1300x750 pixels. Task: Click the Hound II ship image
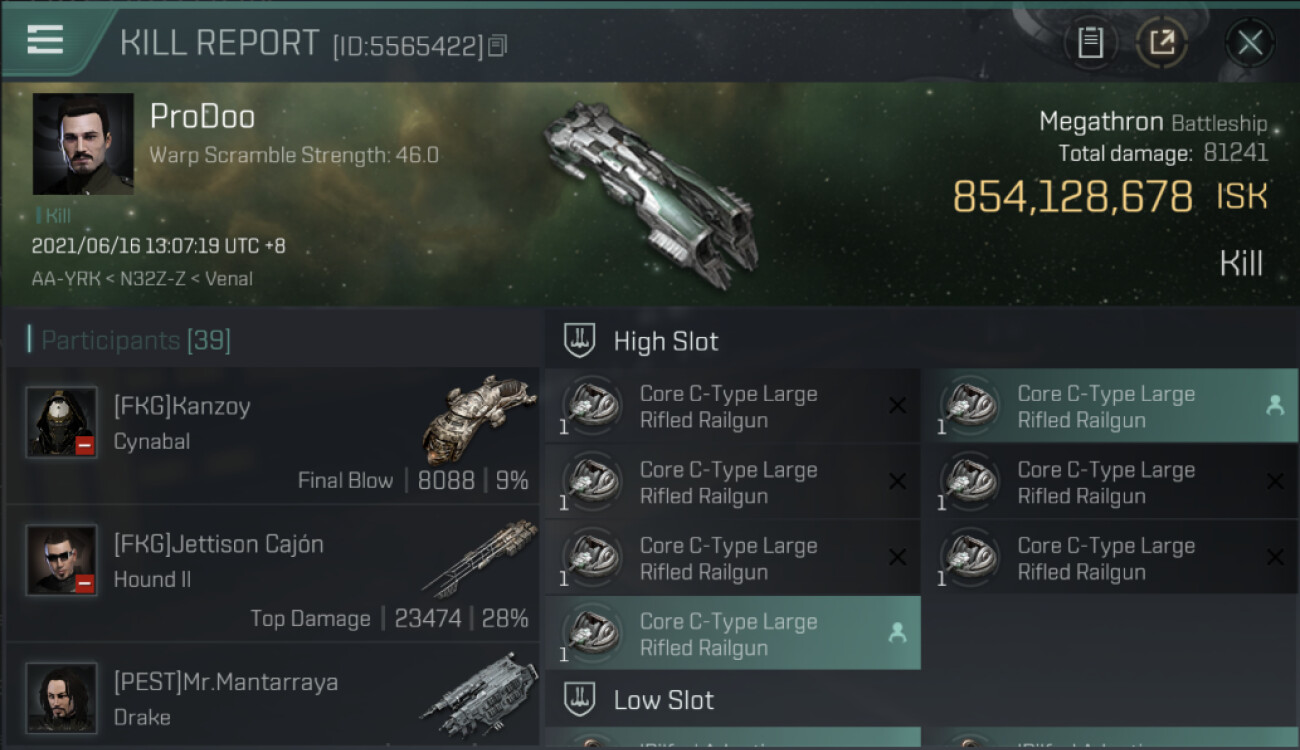click(479, 557)
